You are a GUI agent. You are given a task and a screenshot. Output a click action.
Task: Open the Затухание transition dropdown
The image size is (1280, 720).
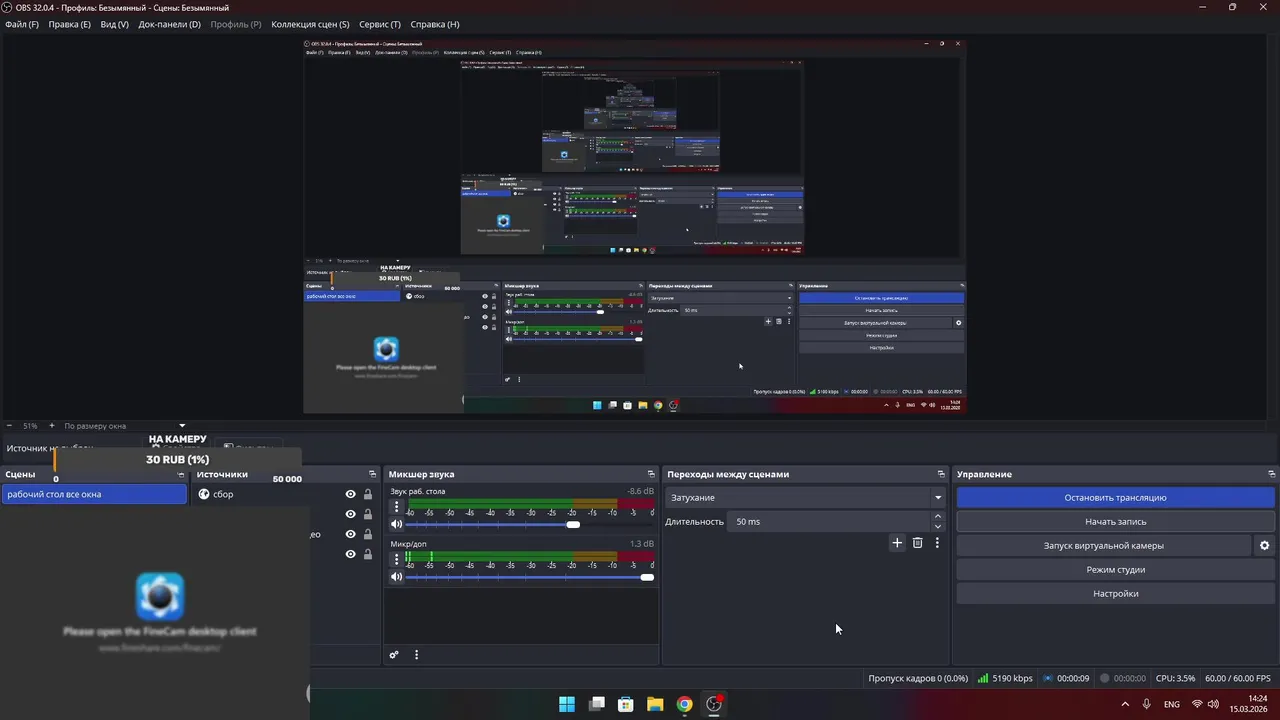pos(806,498)
